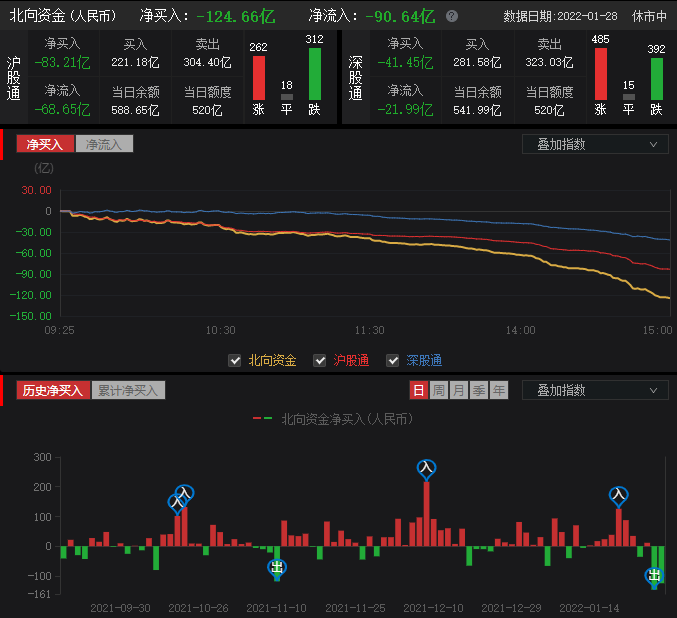Switch to the 净流入 tab
This screenshot has width=677, height=618.
[104, 144]
